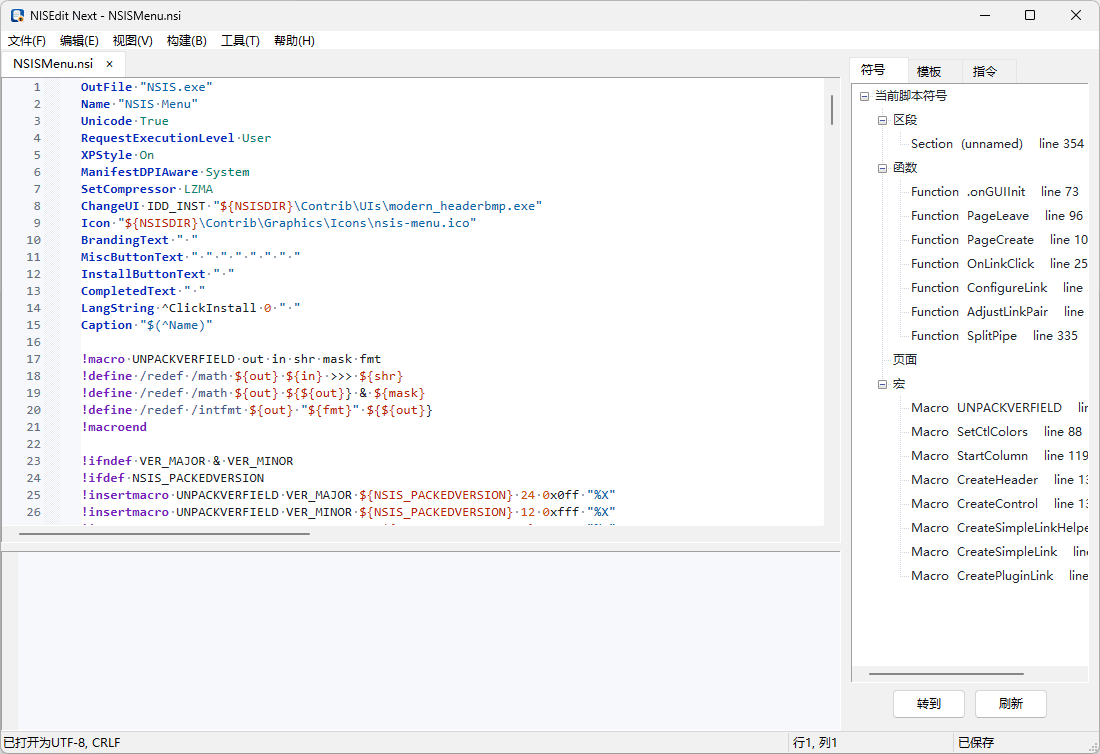Collapse the 宏 tree group
Viewport: 1100px width, 754px height.
[883, 384]
